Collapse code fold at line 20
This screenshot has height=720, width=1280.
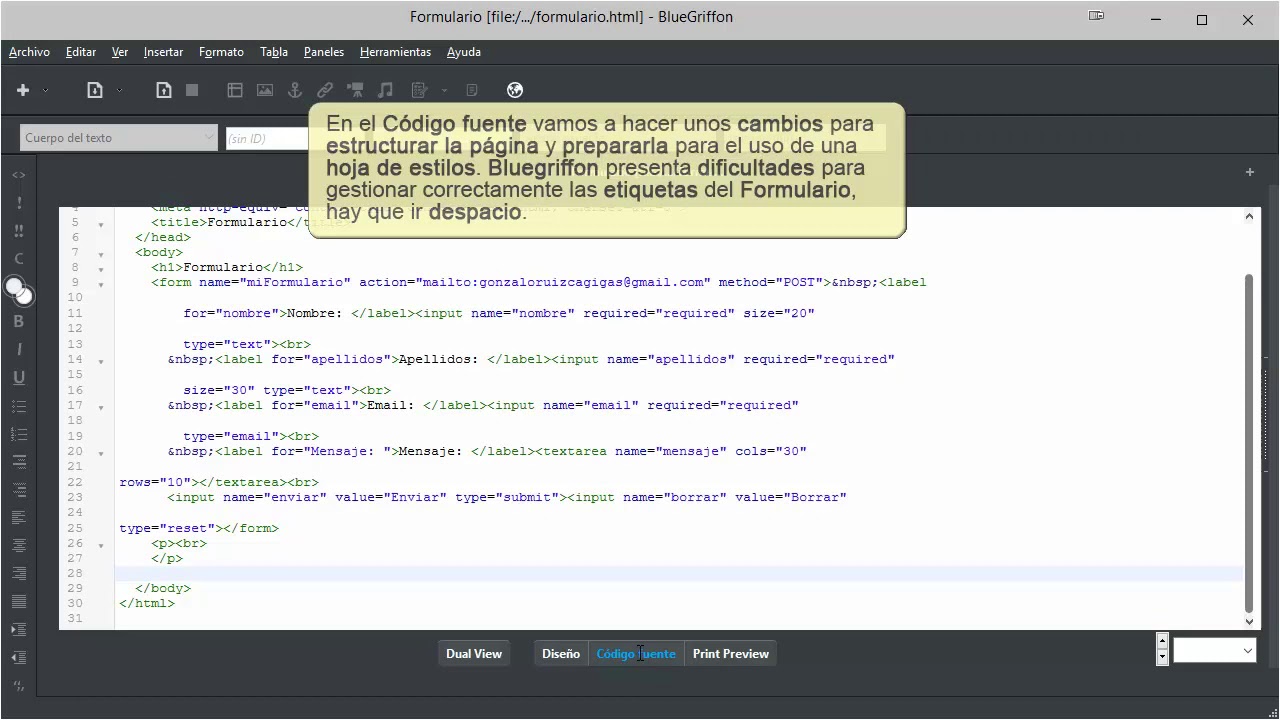101,453
